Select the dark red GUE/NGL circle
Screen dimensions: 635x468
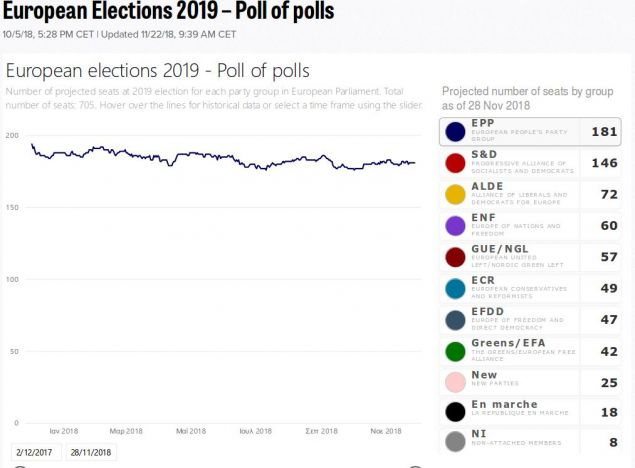(x=456, y=256)
